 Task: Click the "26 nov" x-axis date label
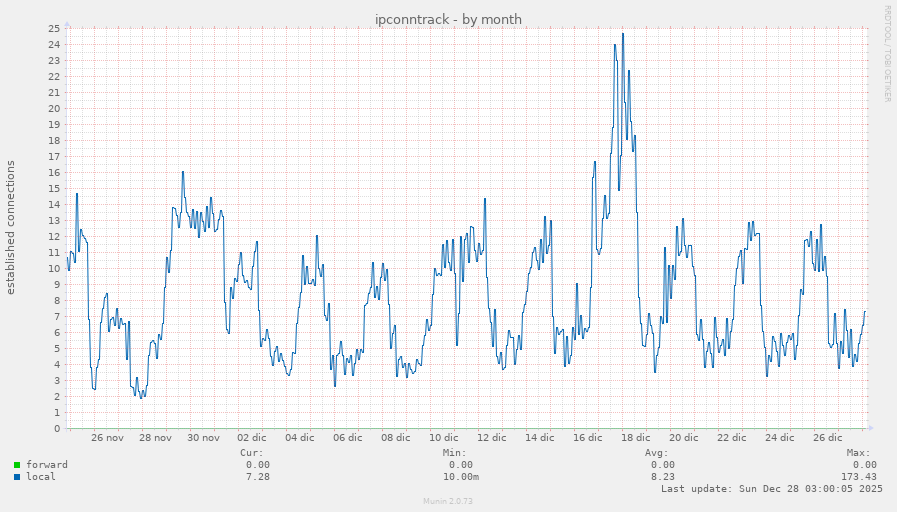[108, 438]
